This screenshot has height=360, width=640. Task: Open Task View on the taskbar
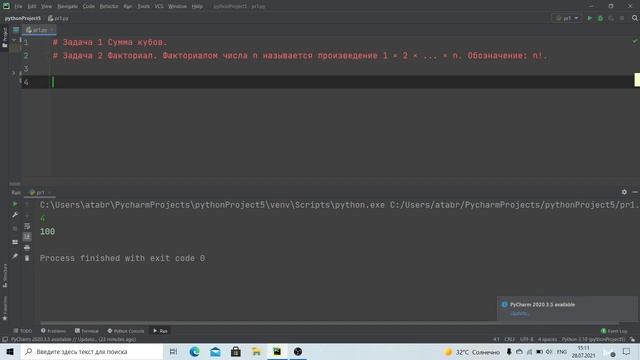tap(173, 351)
